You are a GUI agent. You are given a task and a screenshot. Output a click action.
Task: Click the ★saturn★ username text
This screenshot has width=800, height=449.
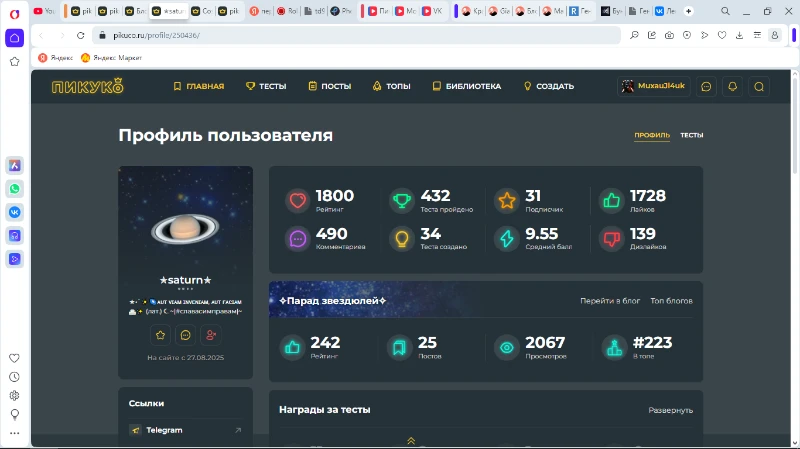(x=185, y=280)
